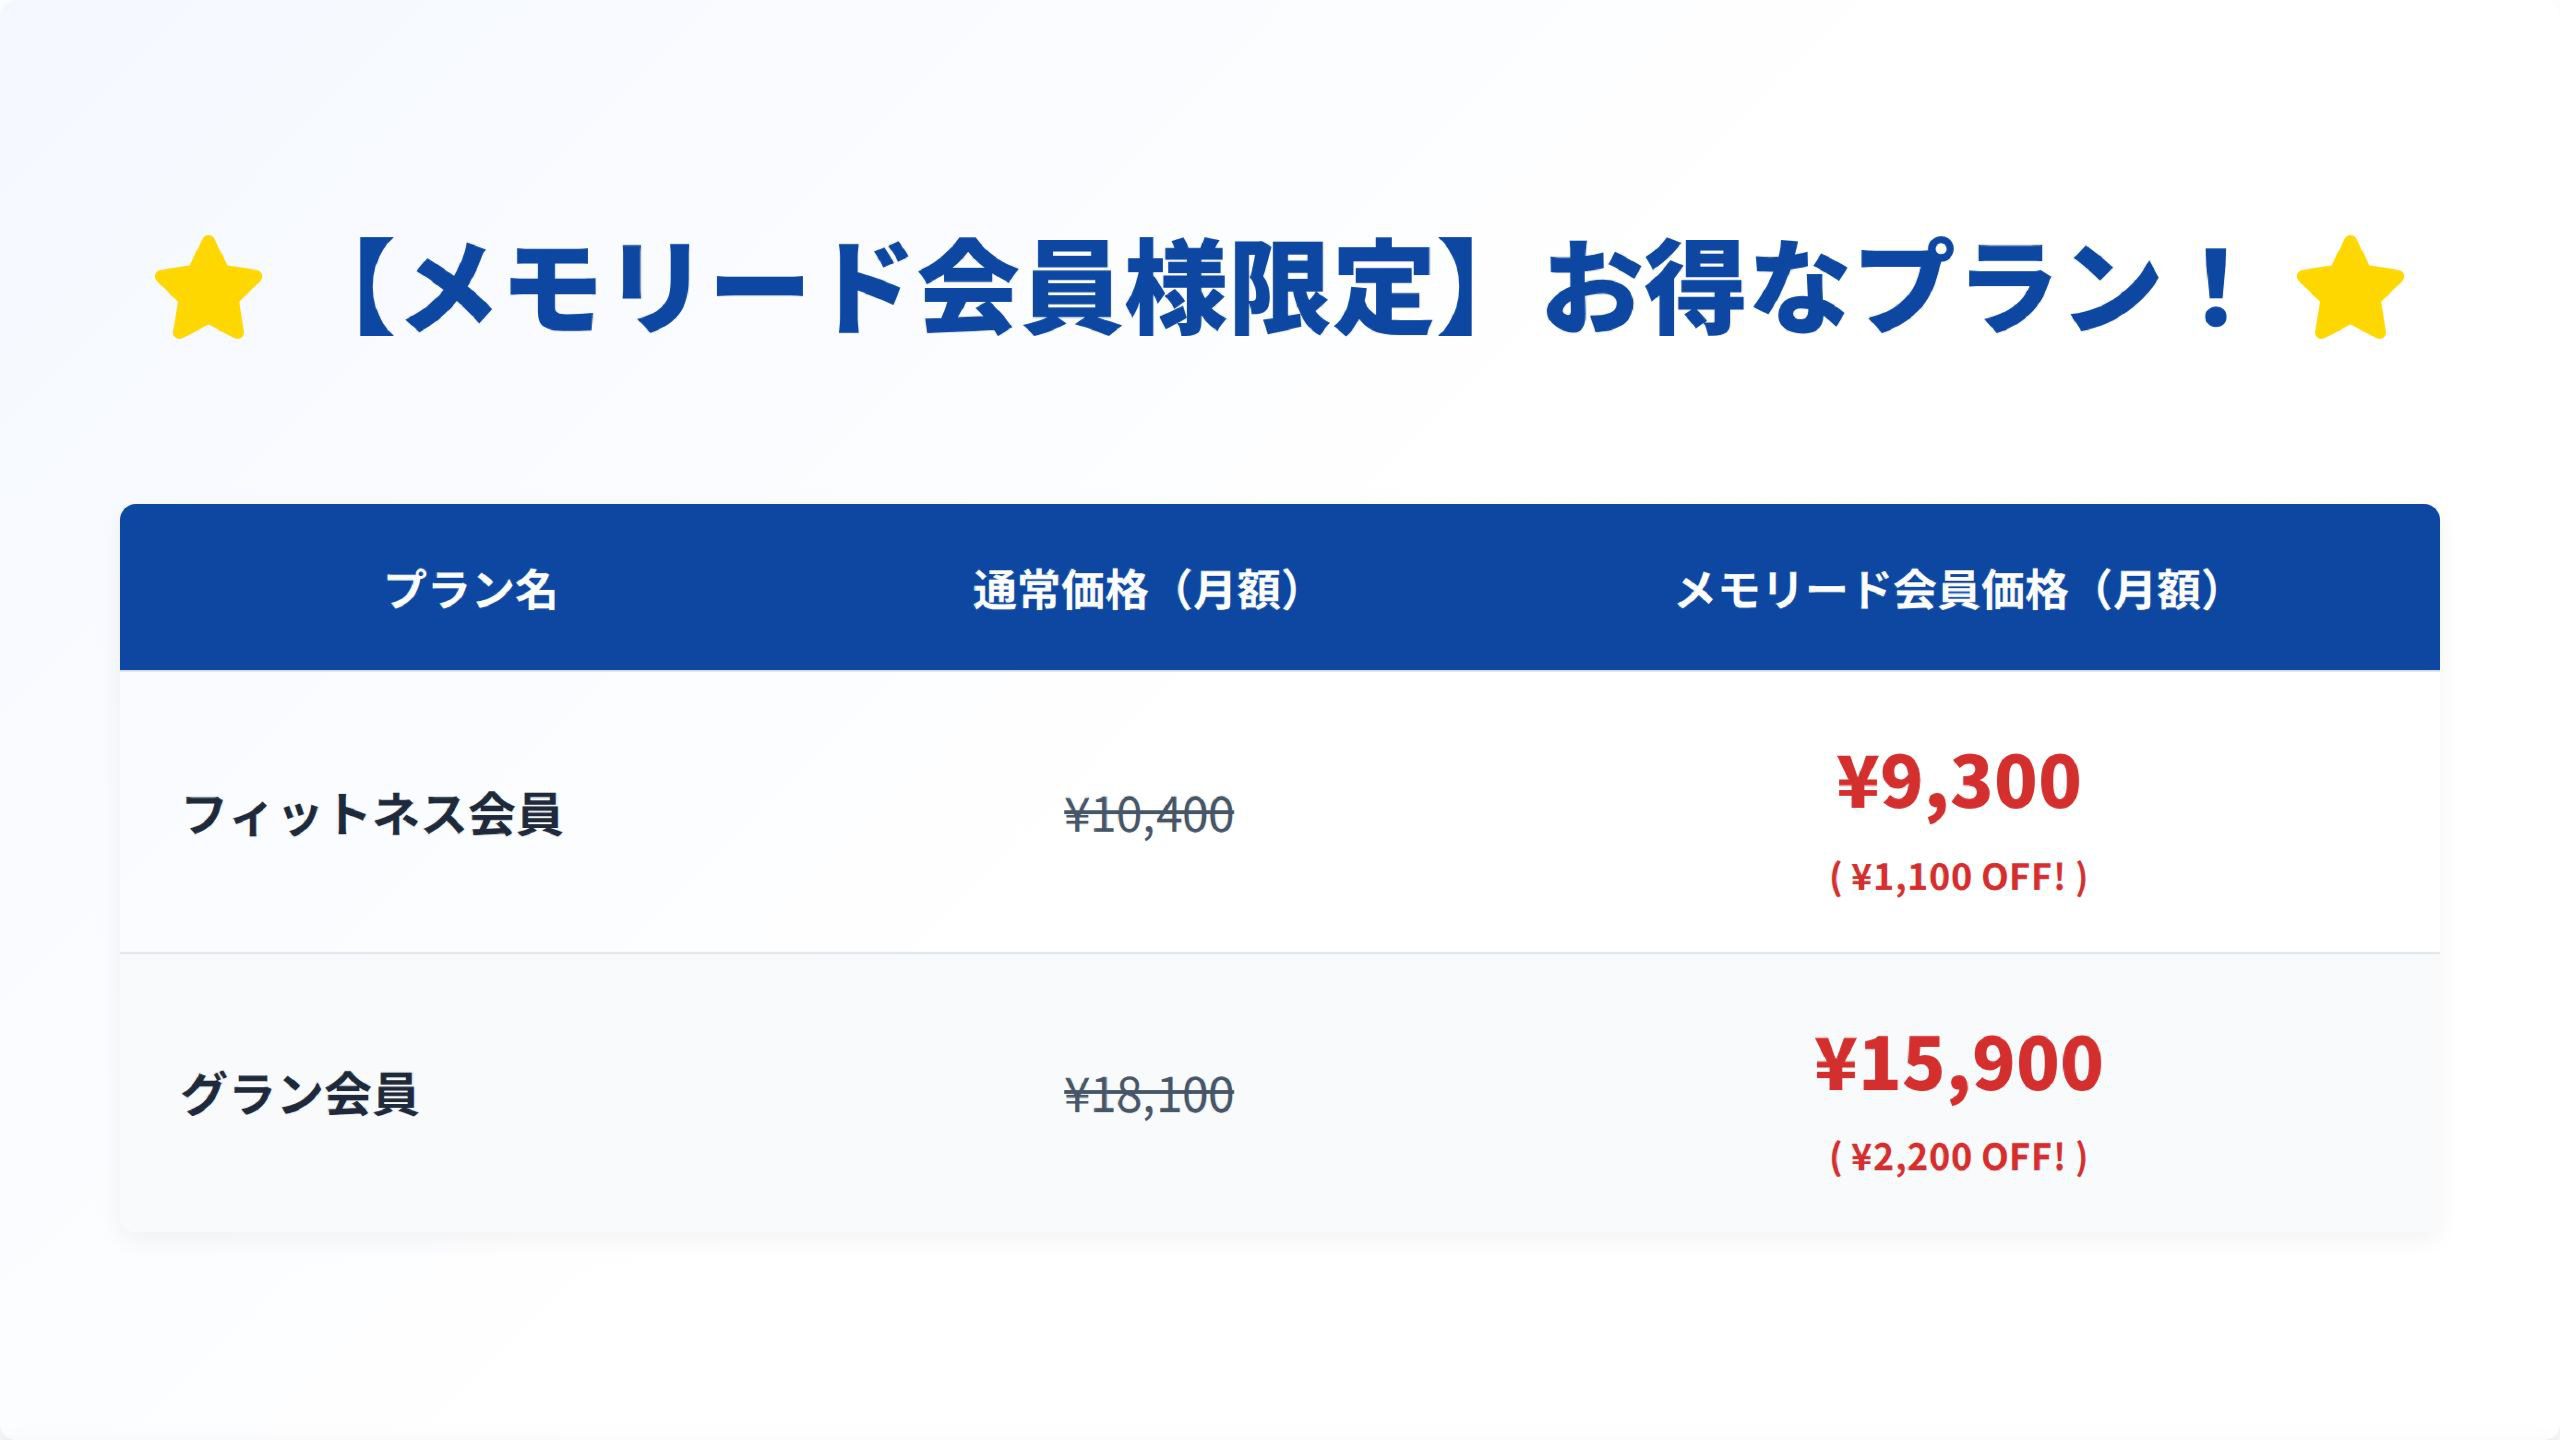
Task: Click the red ¥15,900 member price
Action: point(1958,1062)
